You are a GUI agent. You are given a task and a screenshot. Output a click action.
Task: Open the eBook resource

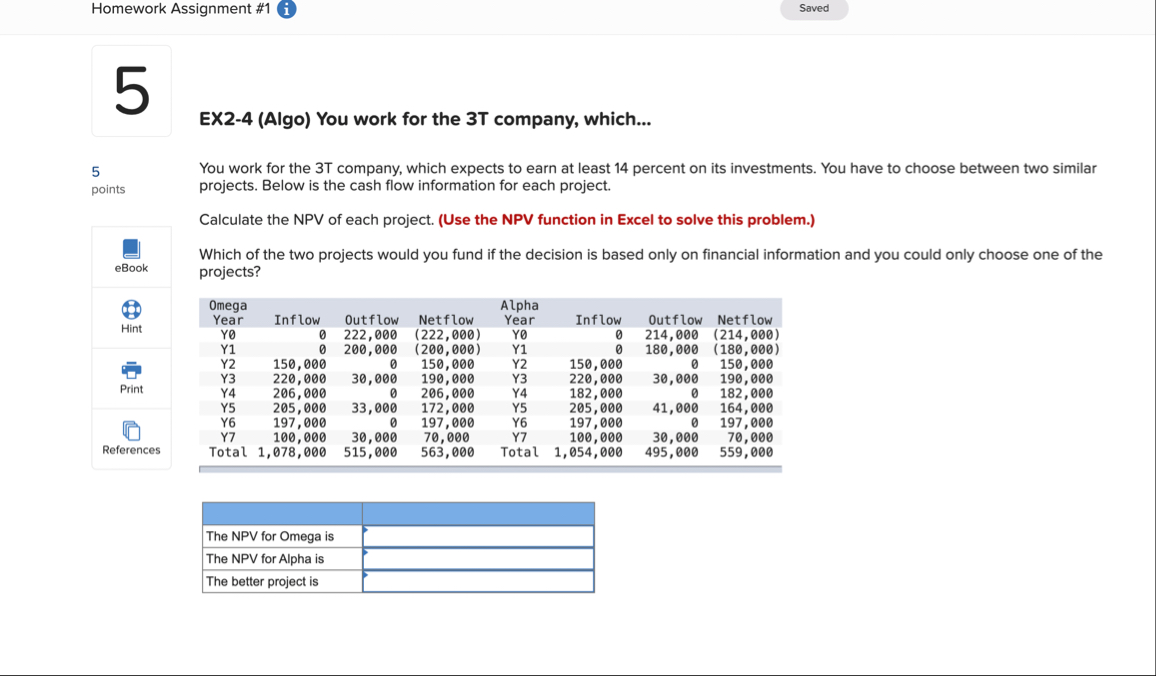[131, 256]
